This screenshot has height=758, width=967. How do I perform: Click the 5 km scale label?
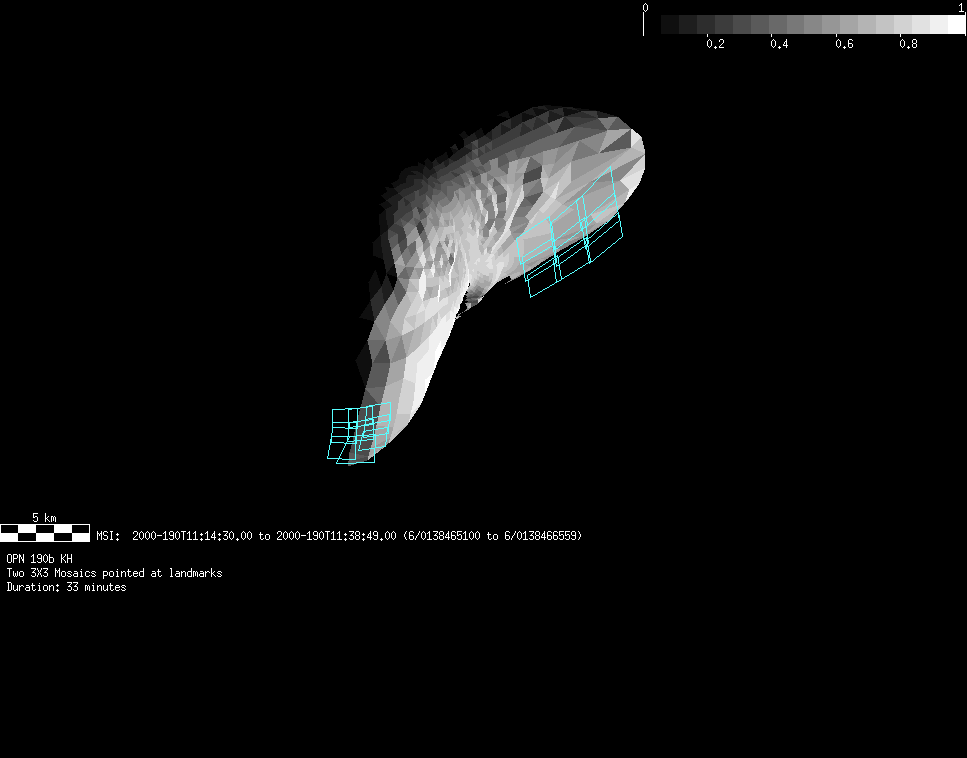[x=44, y=517]
